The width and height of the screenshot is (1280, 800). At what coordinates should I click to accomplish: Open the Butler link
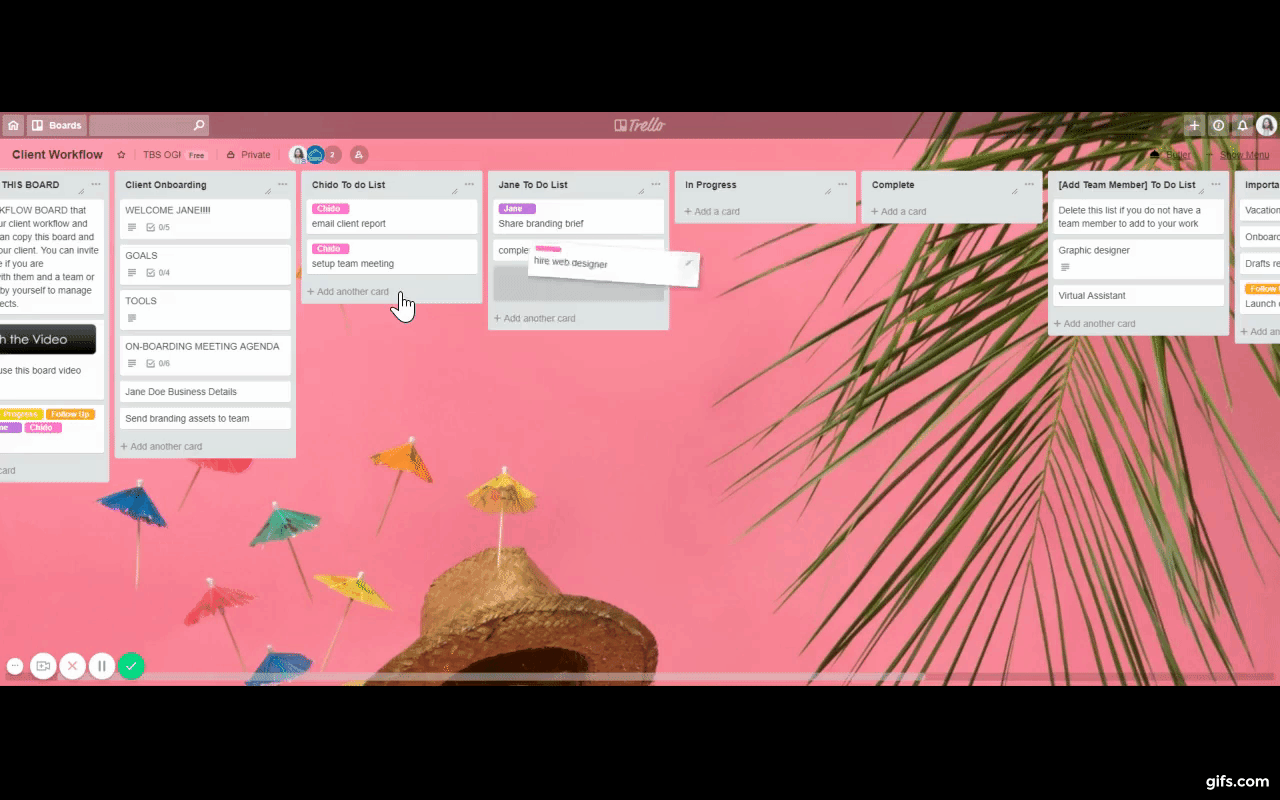pyautogui.click(x=1171, y=155)
